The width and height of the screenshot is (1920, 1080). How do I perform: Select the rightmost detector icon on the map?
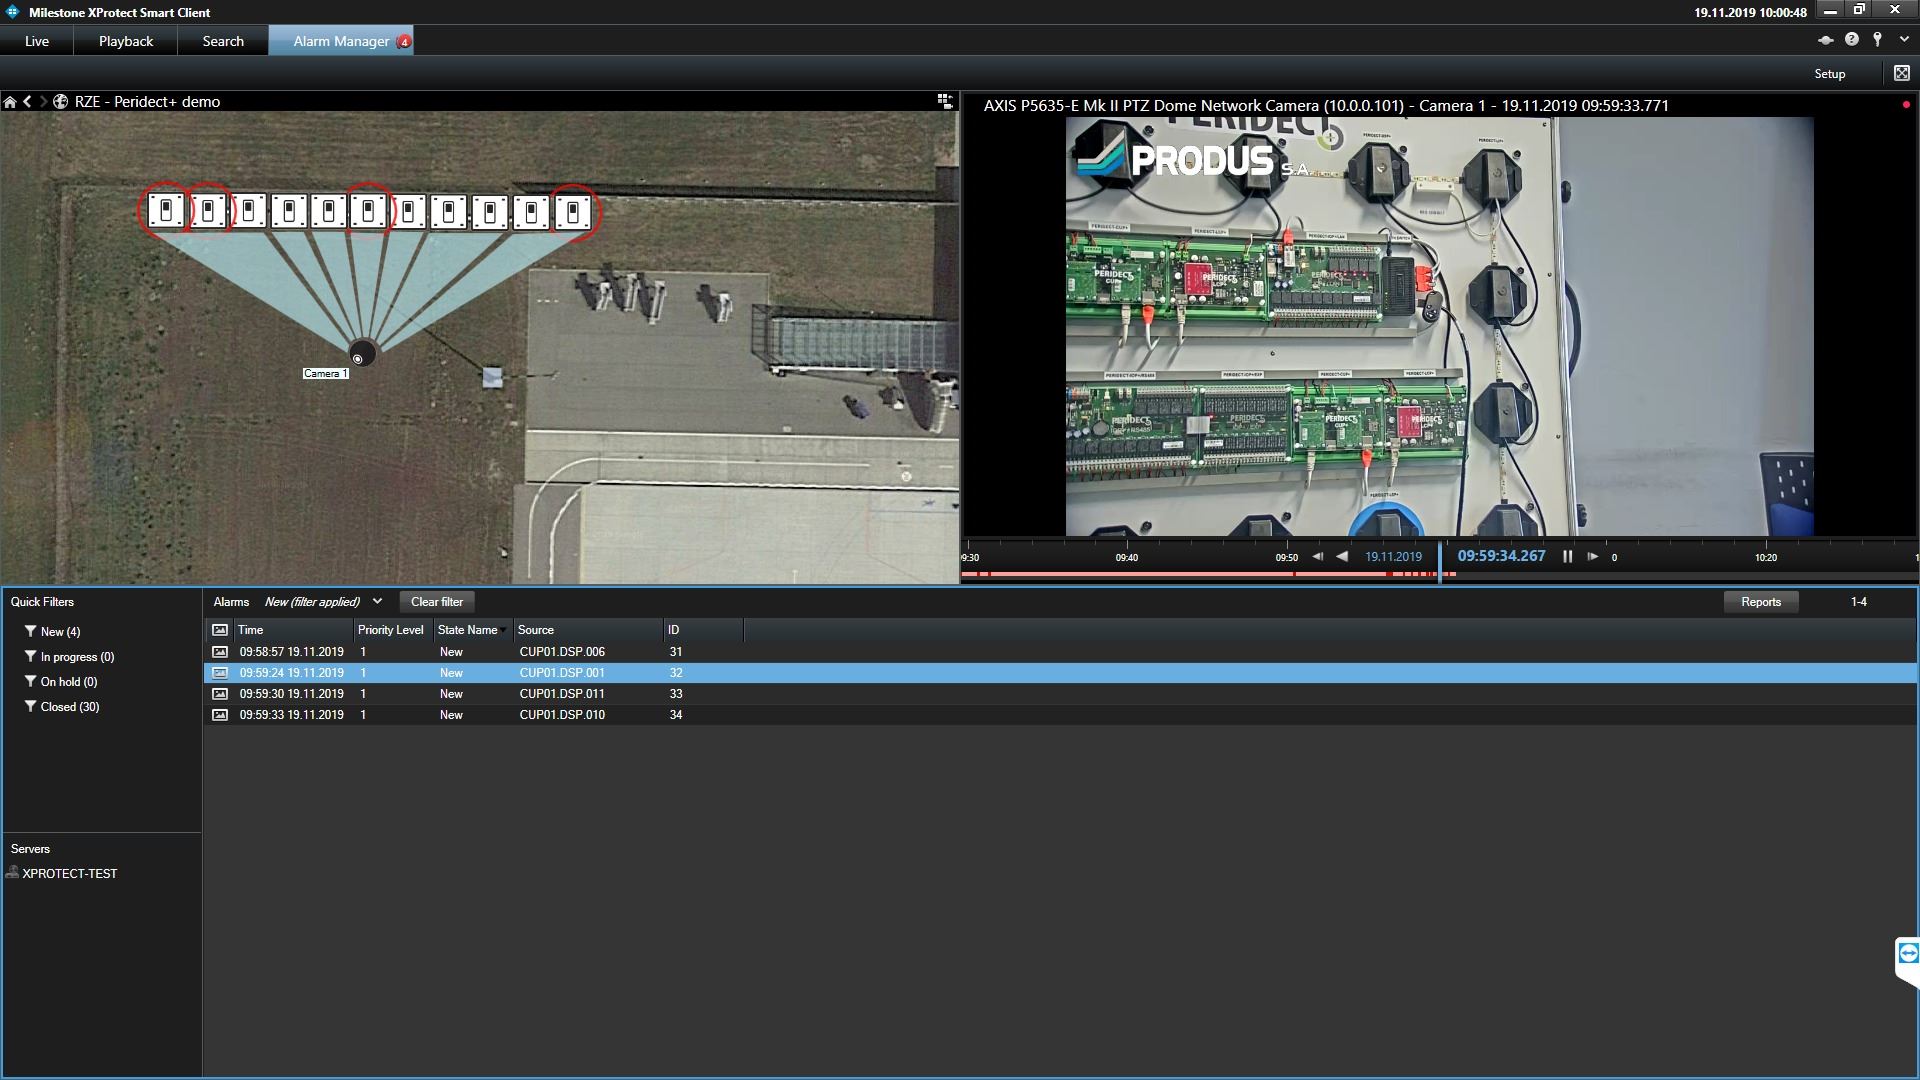[x=573, y=212]
